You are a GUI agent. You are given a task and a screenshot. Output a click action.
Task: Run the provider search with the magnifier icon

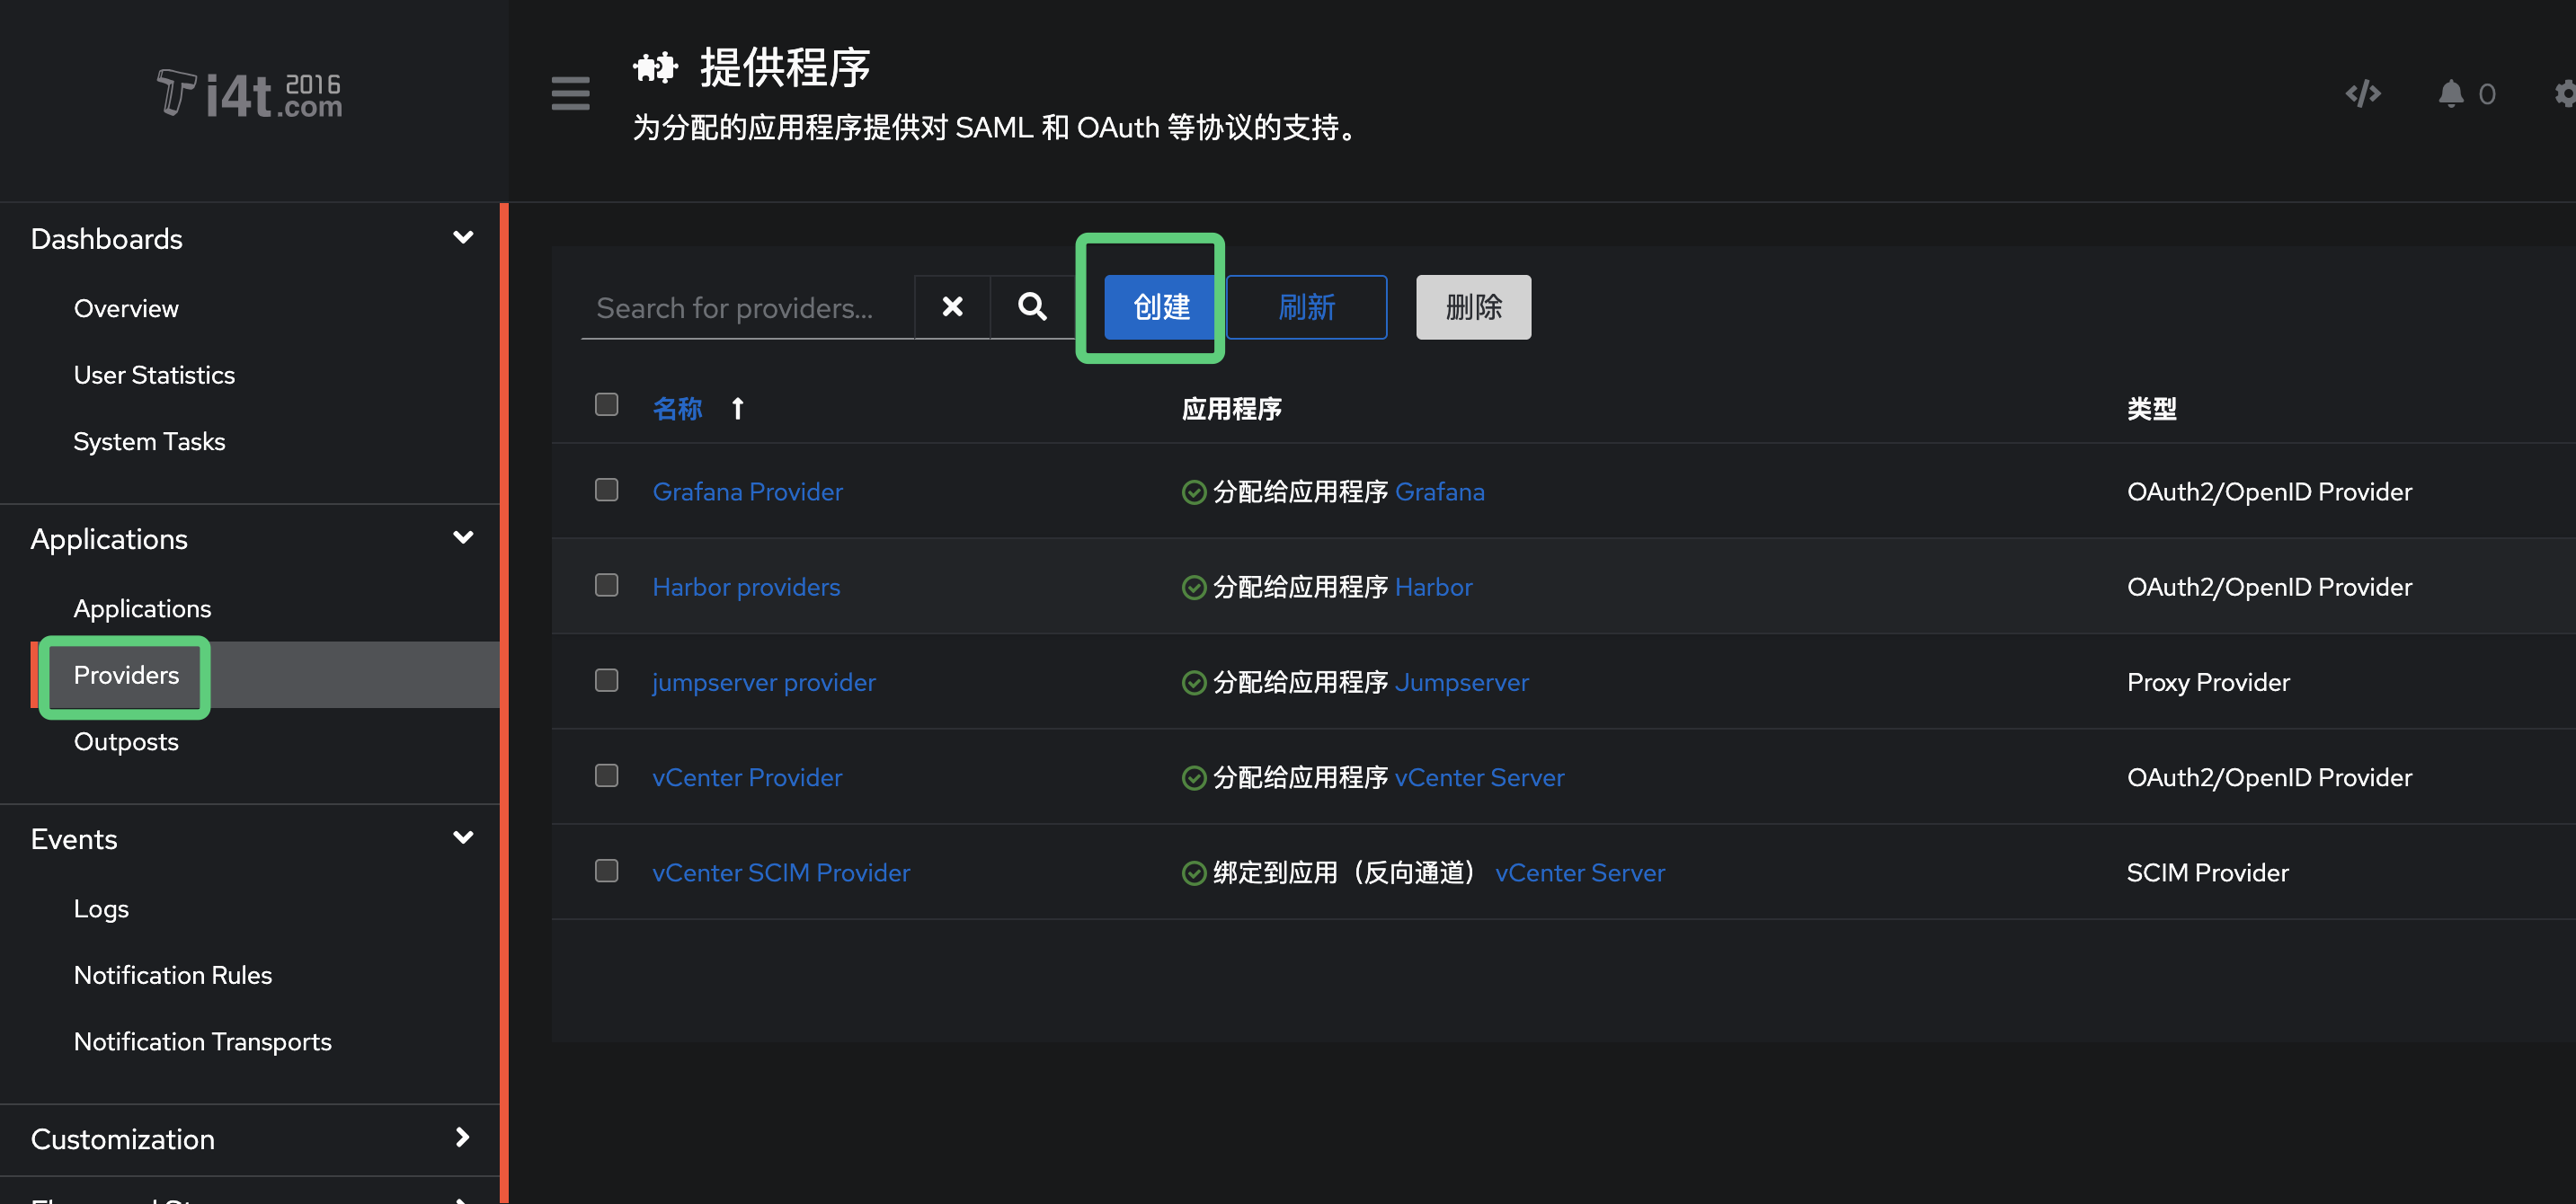click(x=1031, y=307)
